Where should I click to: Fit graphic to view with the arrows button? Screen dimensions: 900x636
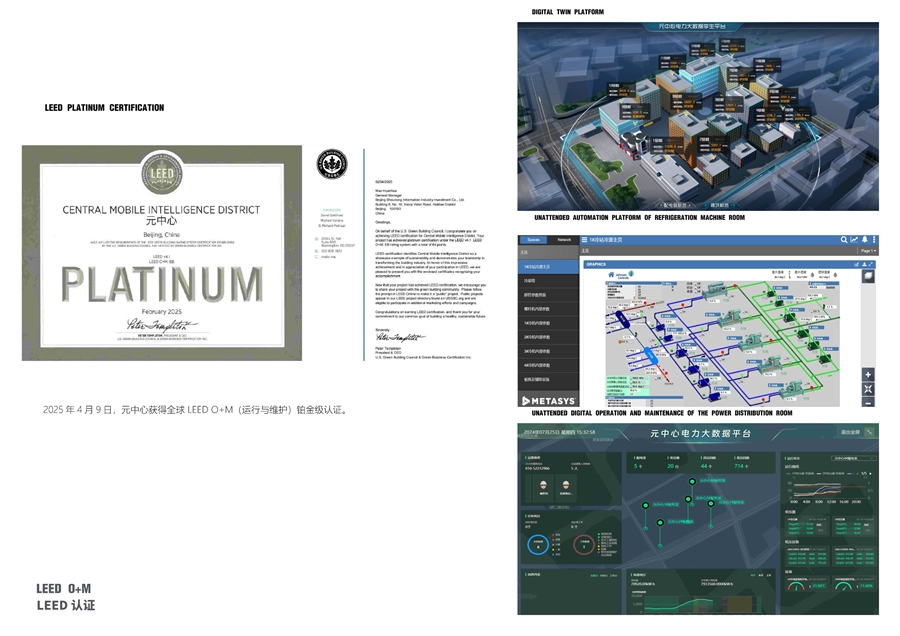coord(868,389)
